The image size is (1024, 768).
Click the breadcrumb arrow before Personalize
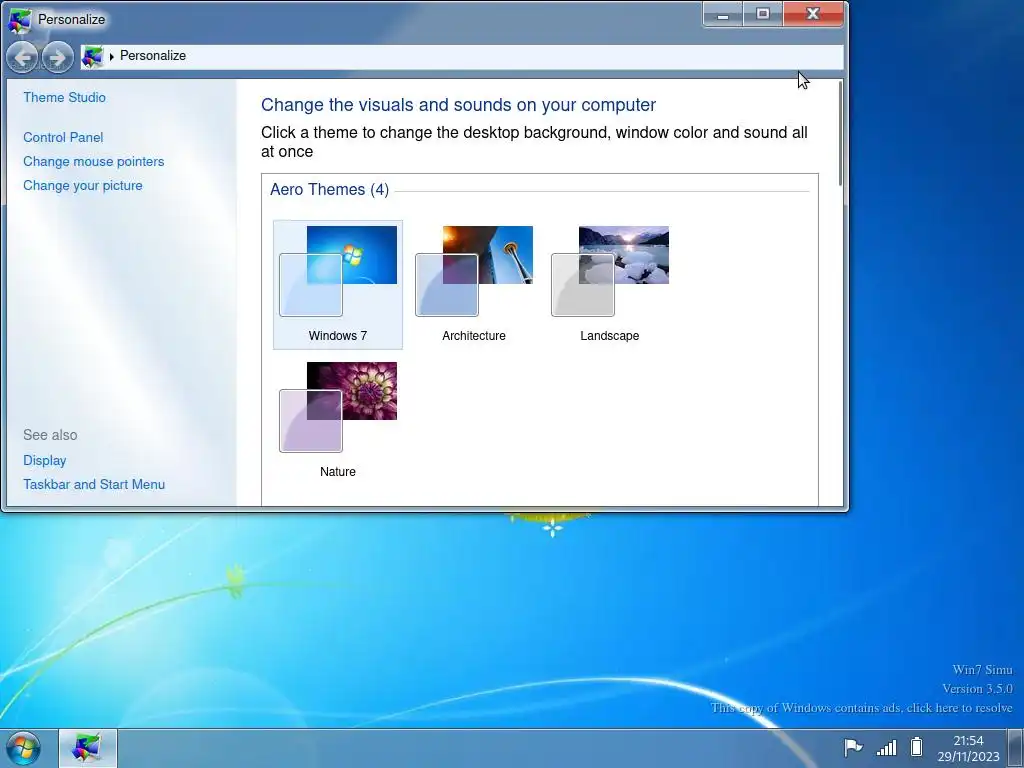[112, 57]
